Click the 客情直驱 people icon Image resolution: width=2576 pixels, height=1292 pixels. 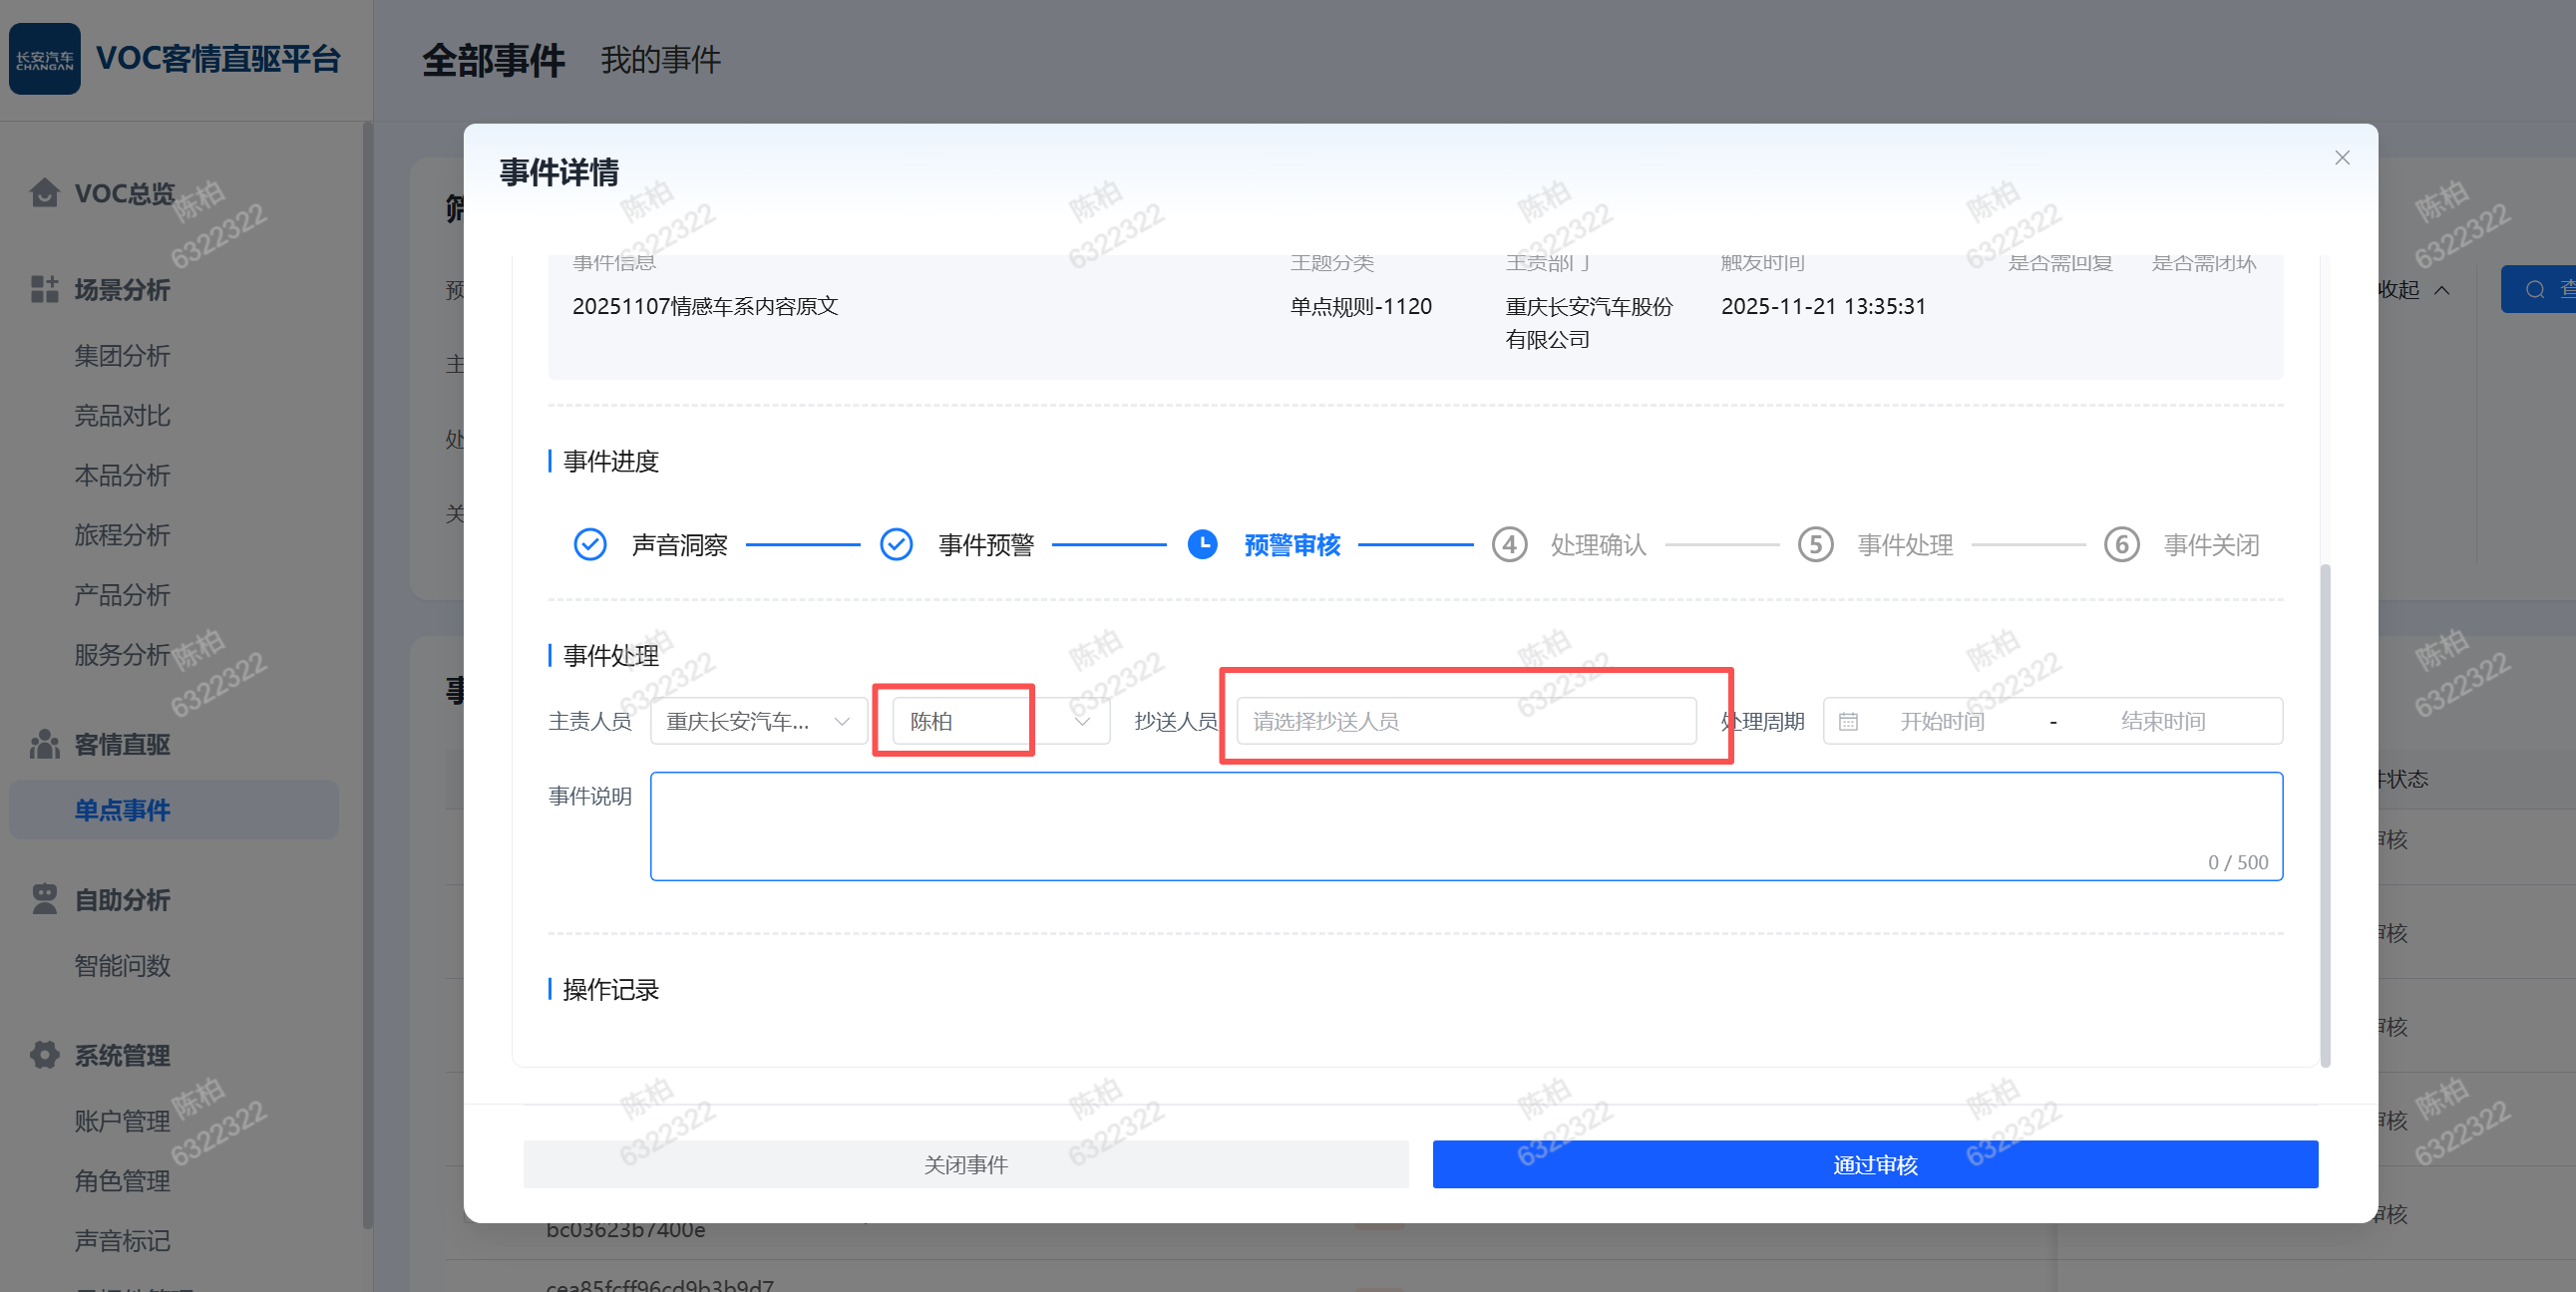tap(44, 744)
